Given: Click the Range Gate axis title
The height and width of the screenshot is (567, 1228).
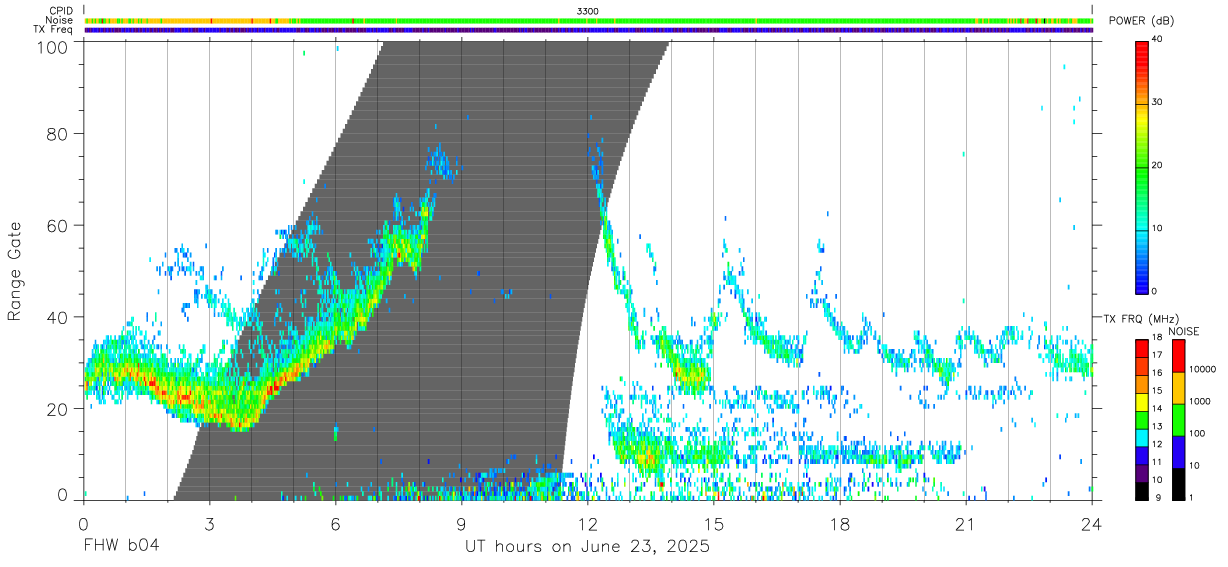Looking at the screenshot, I should point(15,271).
